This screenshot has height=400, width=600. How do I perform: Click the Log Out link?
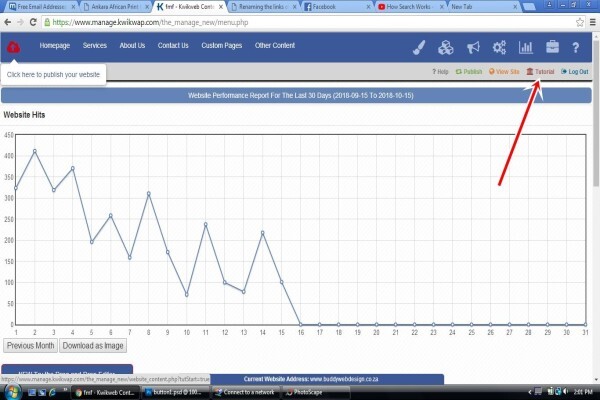click(574, 72)
